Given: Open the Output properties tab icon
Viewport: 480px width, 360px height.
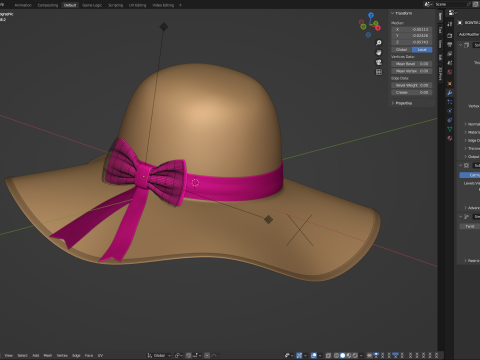Looking at the screenshot, I should (x=450, y=45).
